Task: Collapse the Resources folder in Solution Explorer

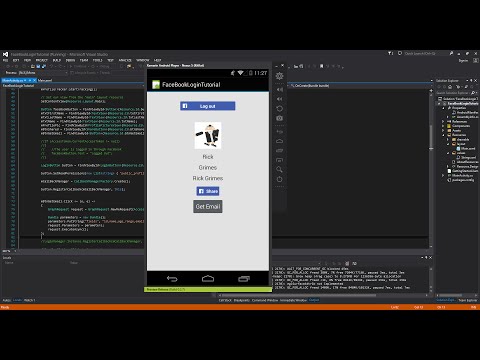Action: 443,135
